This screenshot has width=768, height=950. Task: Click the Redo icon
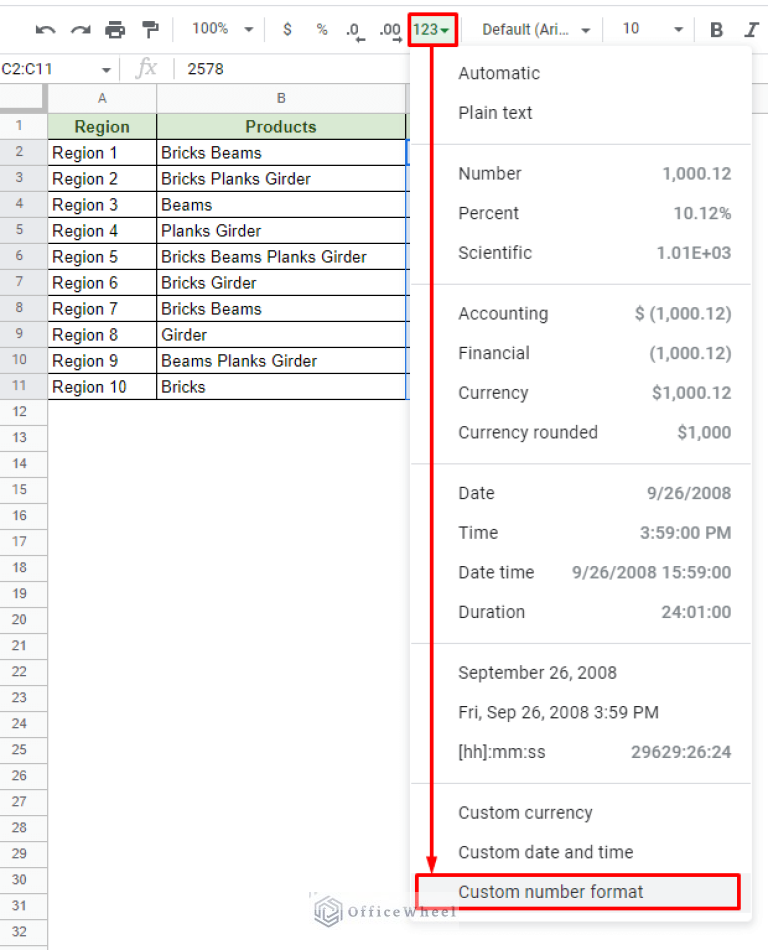coord(79,29)
